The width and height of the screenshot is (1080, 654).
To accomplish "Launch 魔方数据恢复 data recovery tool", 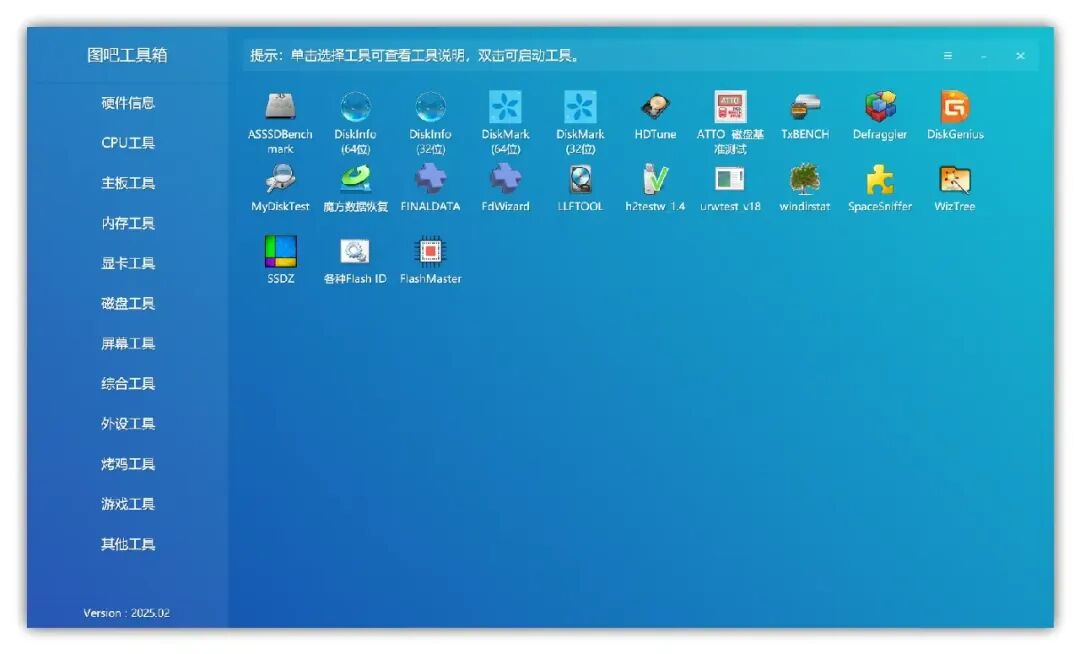I will (355, 183).
